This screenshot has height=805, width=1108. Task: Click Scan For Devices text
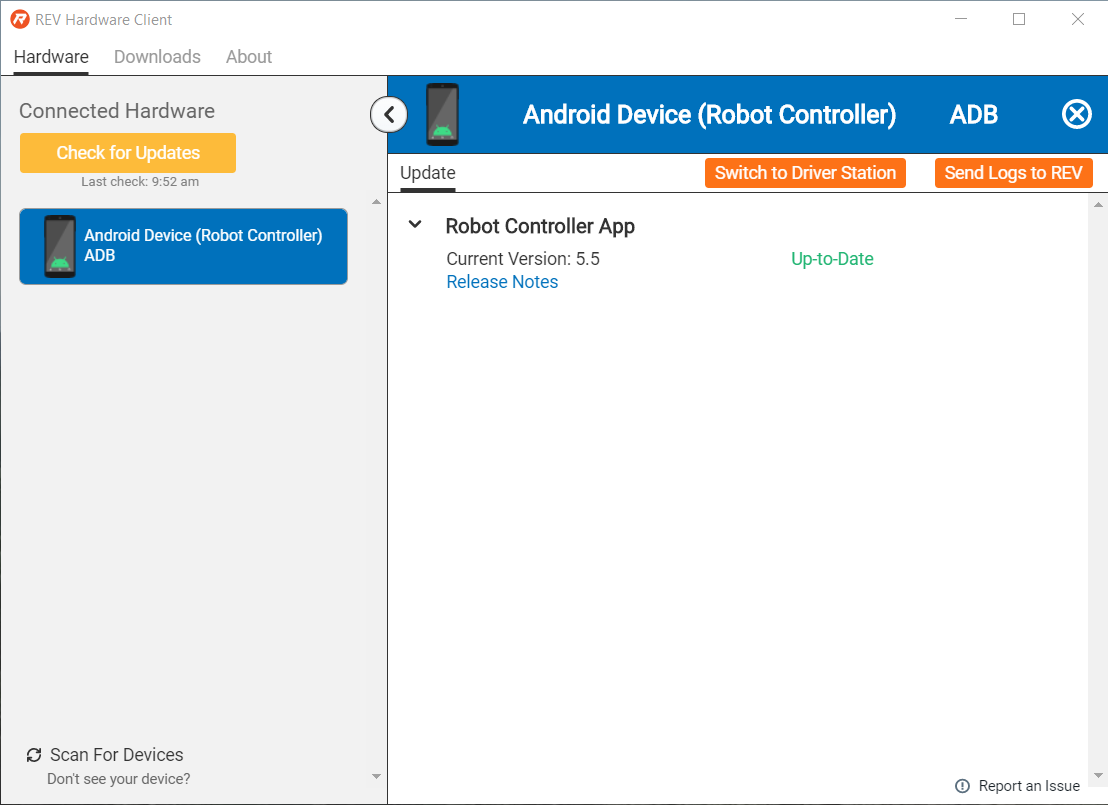click(117, 755)
